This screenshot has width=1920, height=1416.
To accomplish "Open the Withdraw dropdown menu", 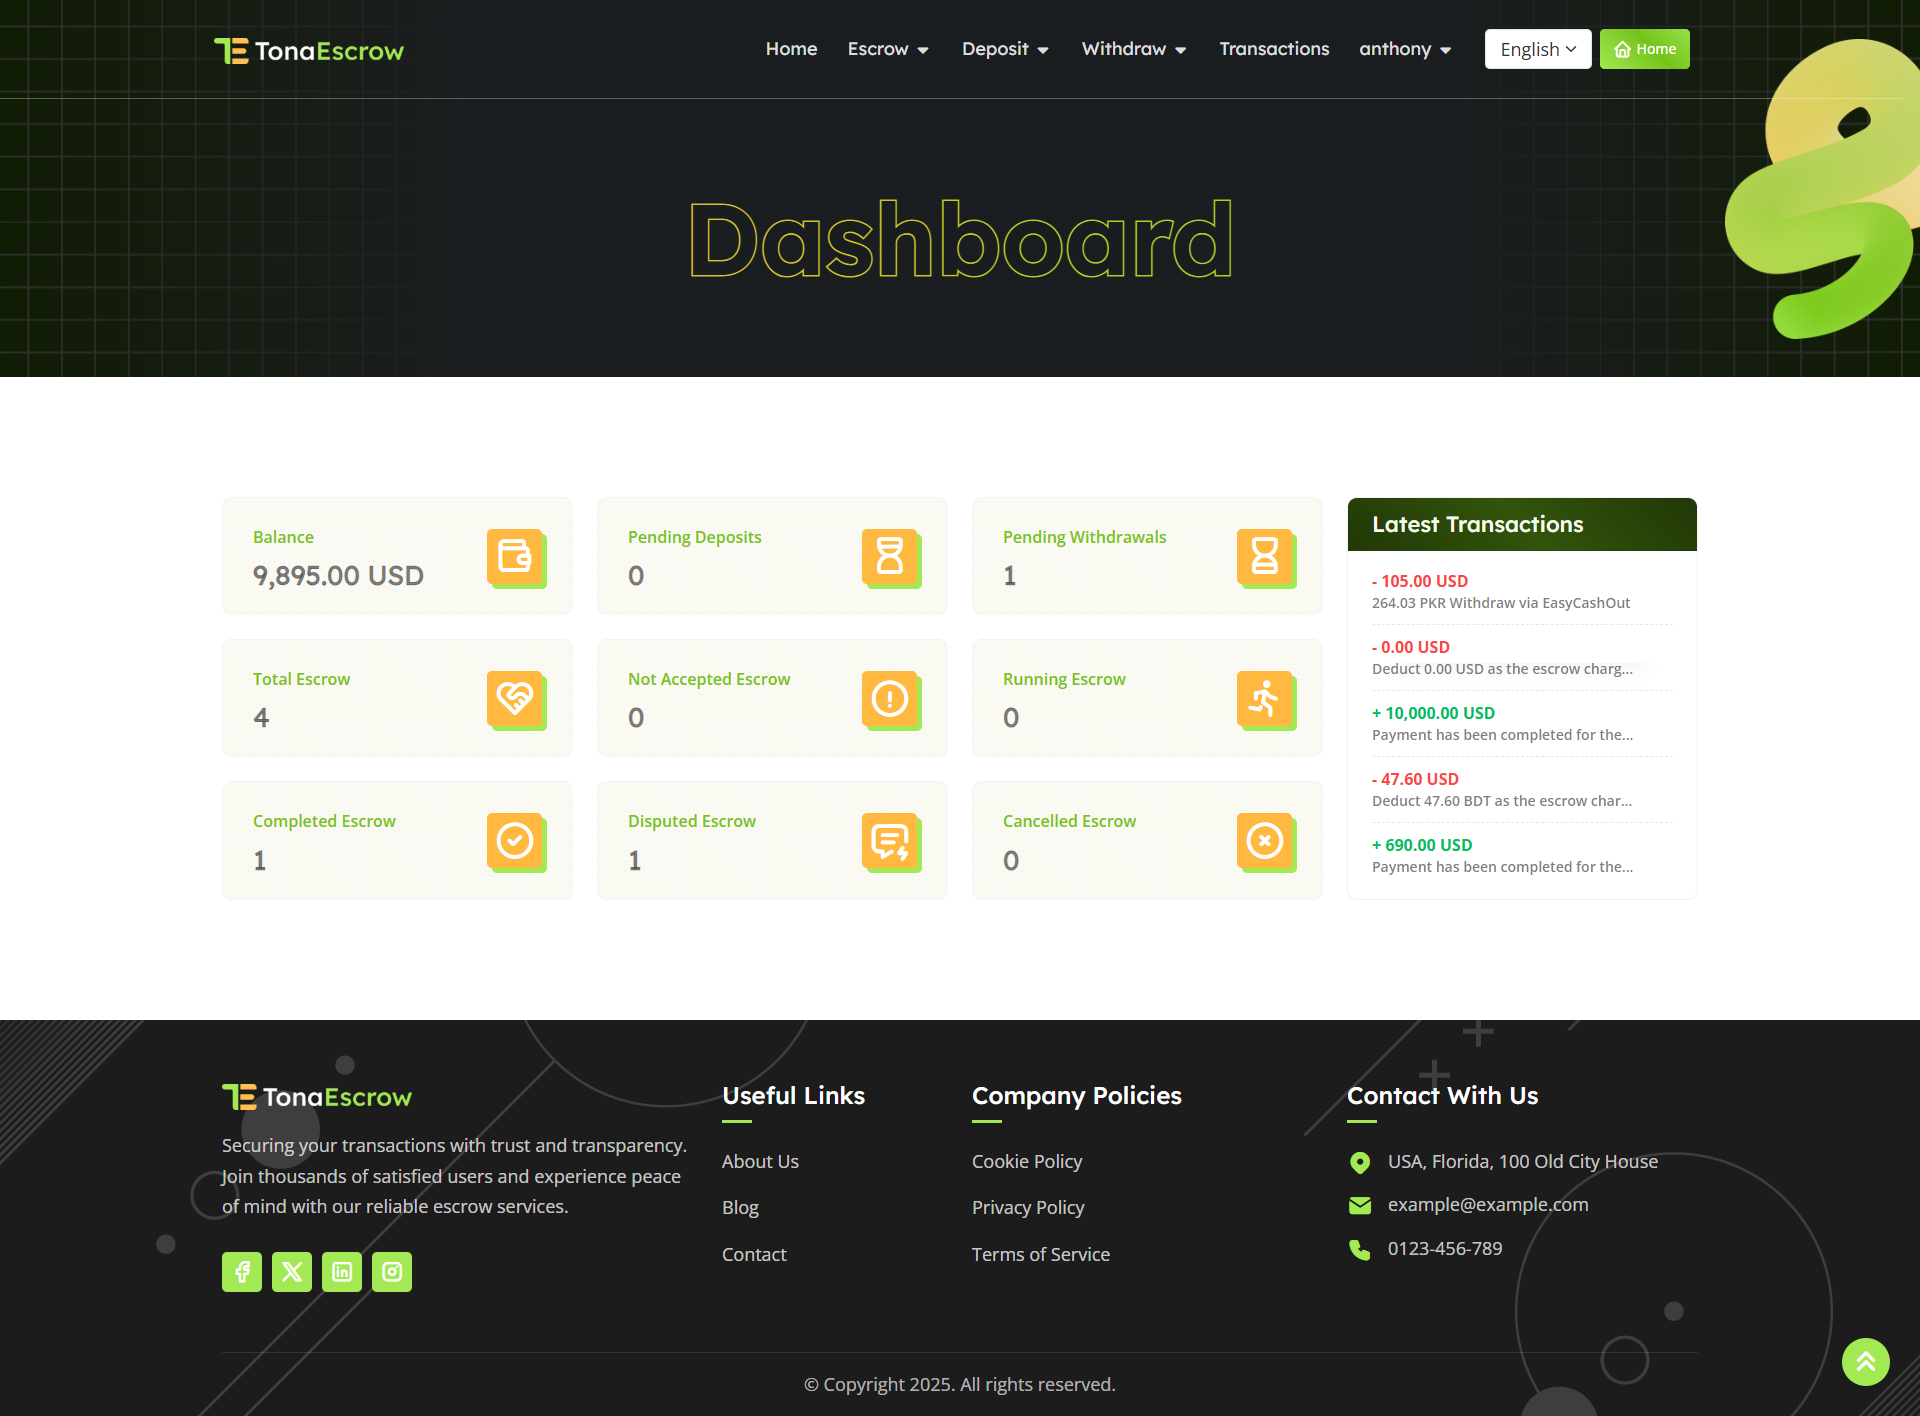I will (1134, 49).
